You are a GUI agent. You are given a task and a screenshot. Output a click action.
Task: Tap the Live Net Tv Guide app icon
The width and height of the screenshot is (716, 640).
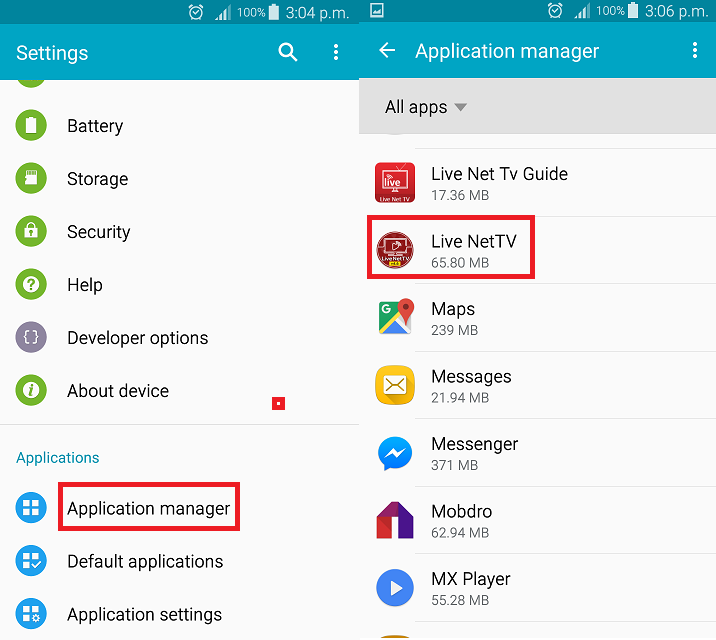[x=395, y=183]
